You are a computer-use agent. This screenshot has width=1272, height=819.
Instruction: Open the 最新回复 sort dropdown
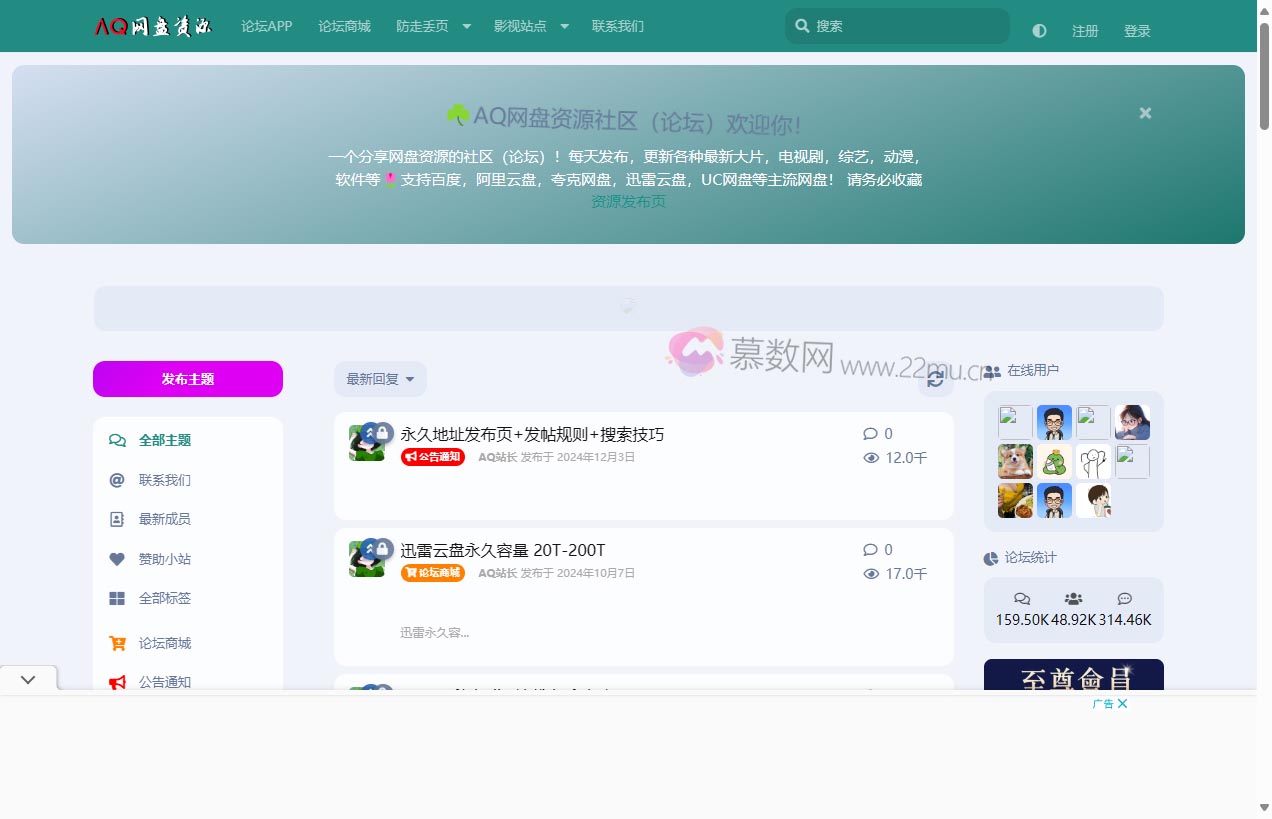(x=380, y=378)
